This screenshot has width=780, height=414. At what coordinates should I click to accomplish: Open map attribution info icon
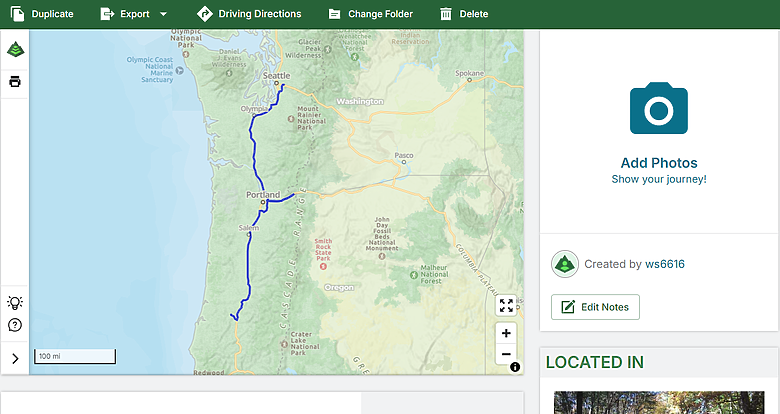click(x=515, y=367)
